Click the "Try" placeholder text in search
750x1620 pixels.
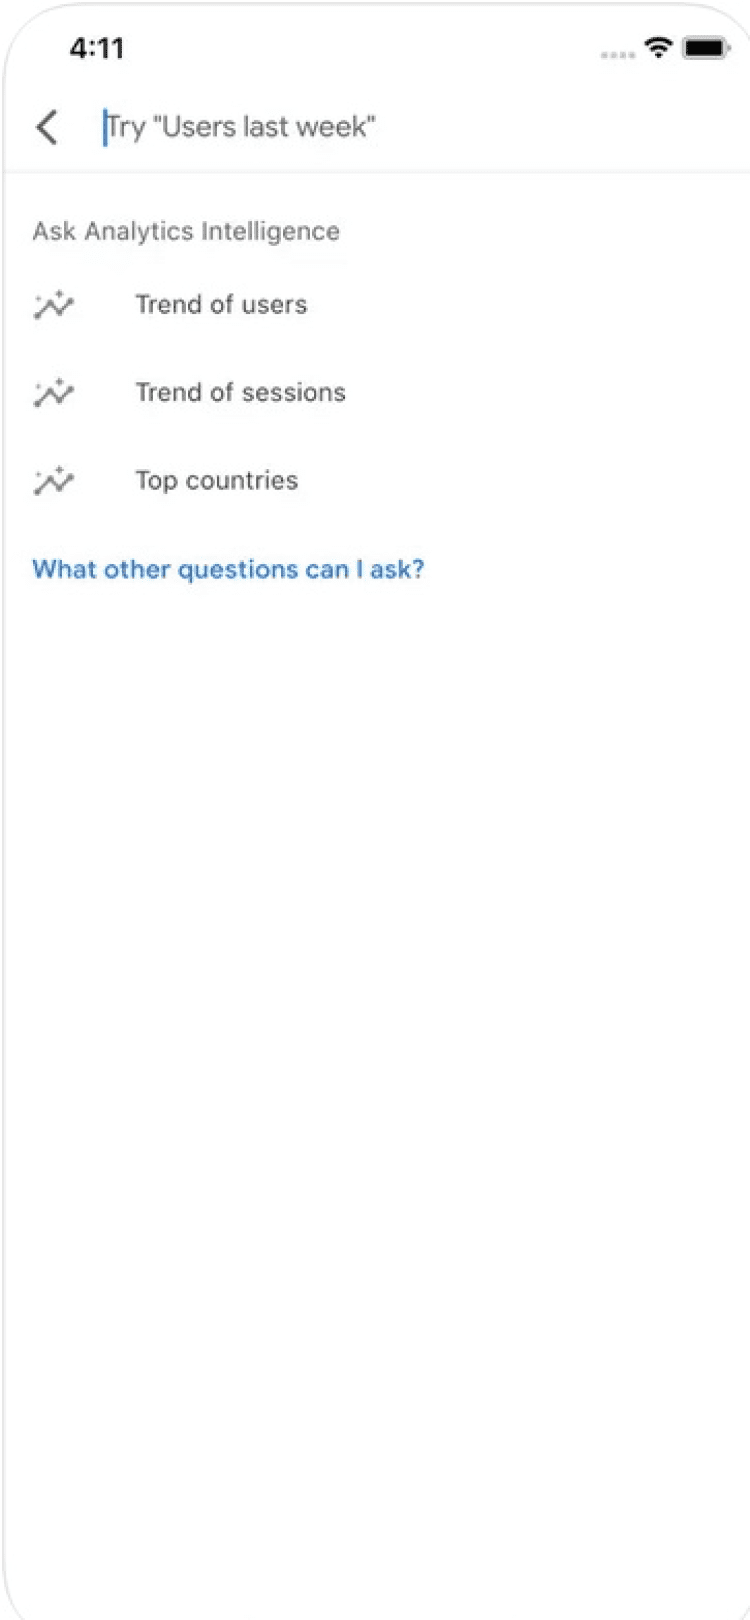click(x=126, y=128)
